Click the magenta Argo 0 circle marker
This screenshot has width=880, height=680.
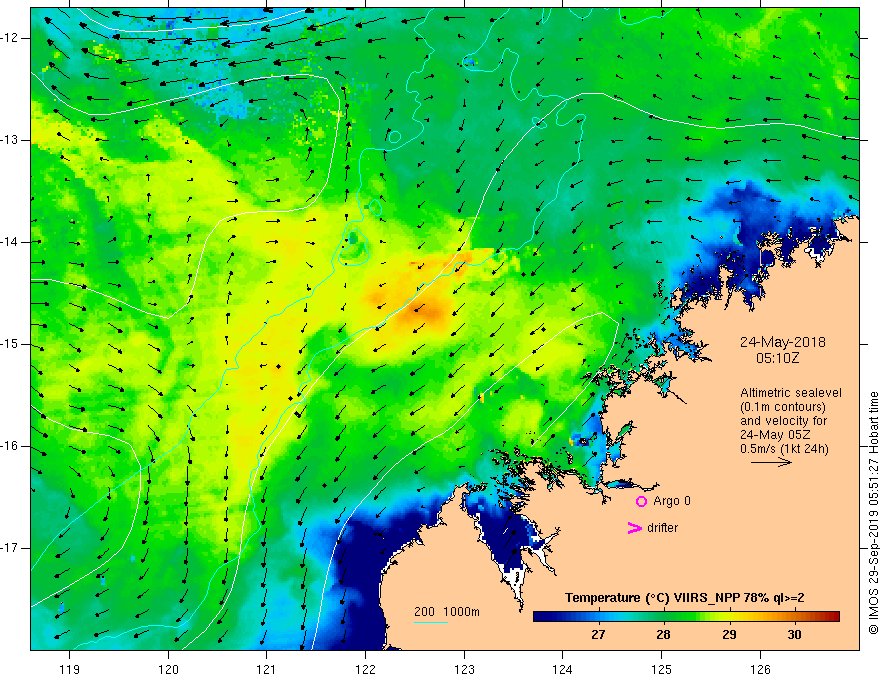pyautogui.click(x=641, y=501)
